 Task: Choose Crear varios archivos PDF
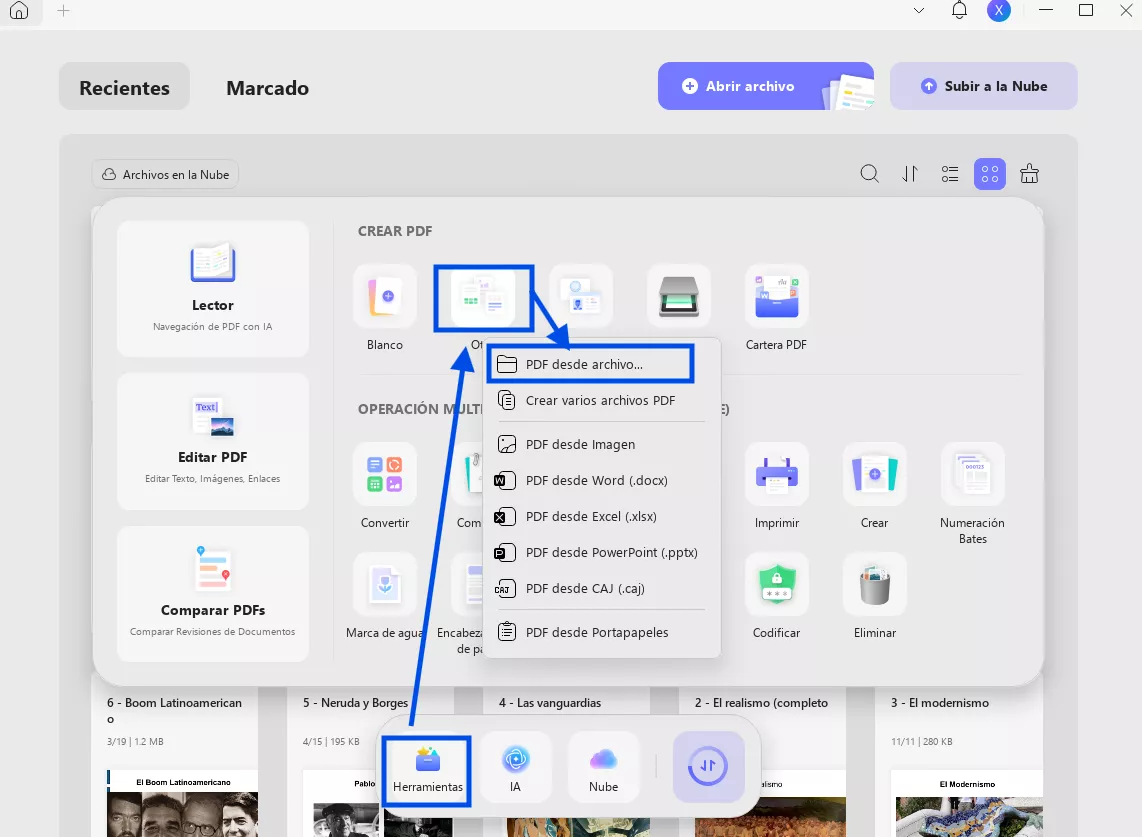point(602,401)
